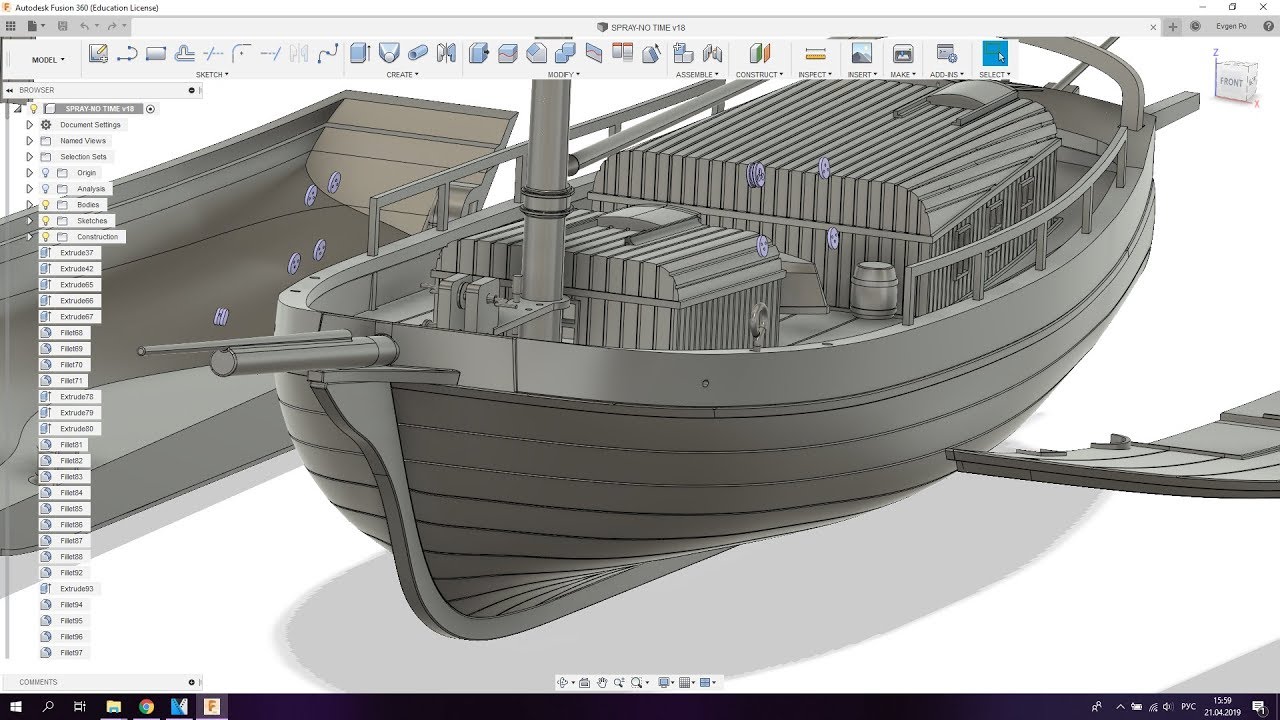The height and width of the screenshot is (720, 1280).
Task: Click the FRONT face of ViewCube
Action: click(1231, 82)
